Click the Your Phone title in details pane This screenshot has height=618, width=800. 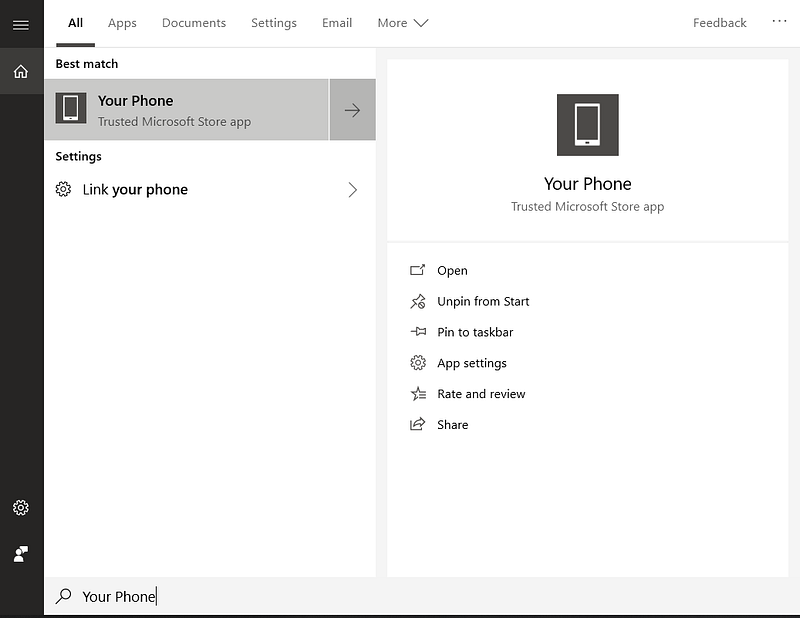(x=587, y=184)
